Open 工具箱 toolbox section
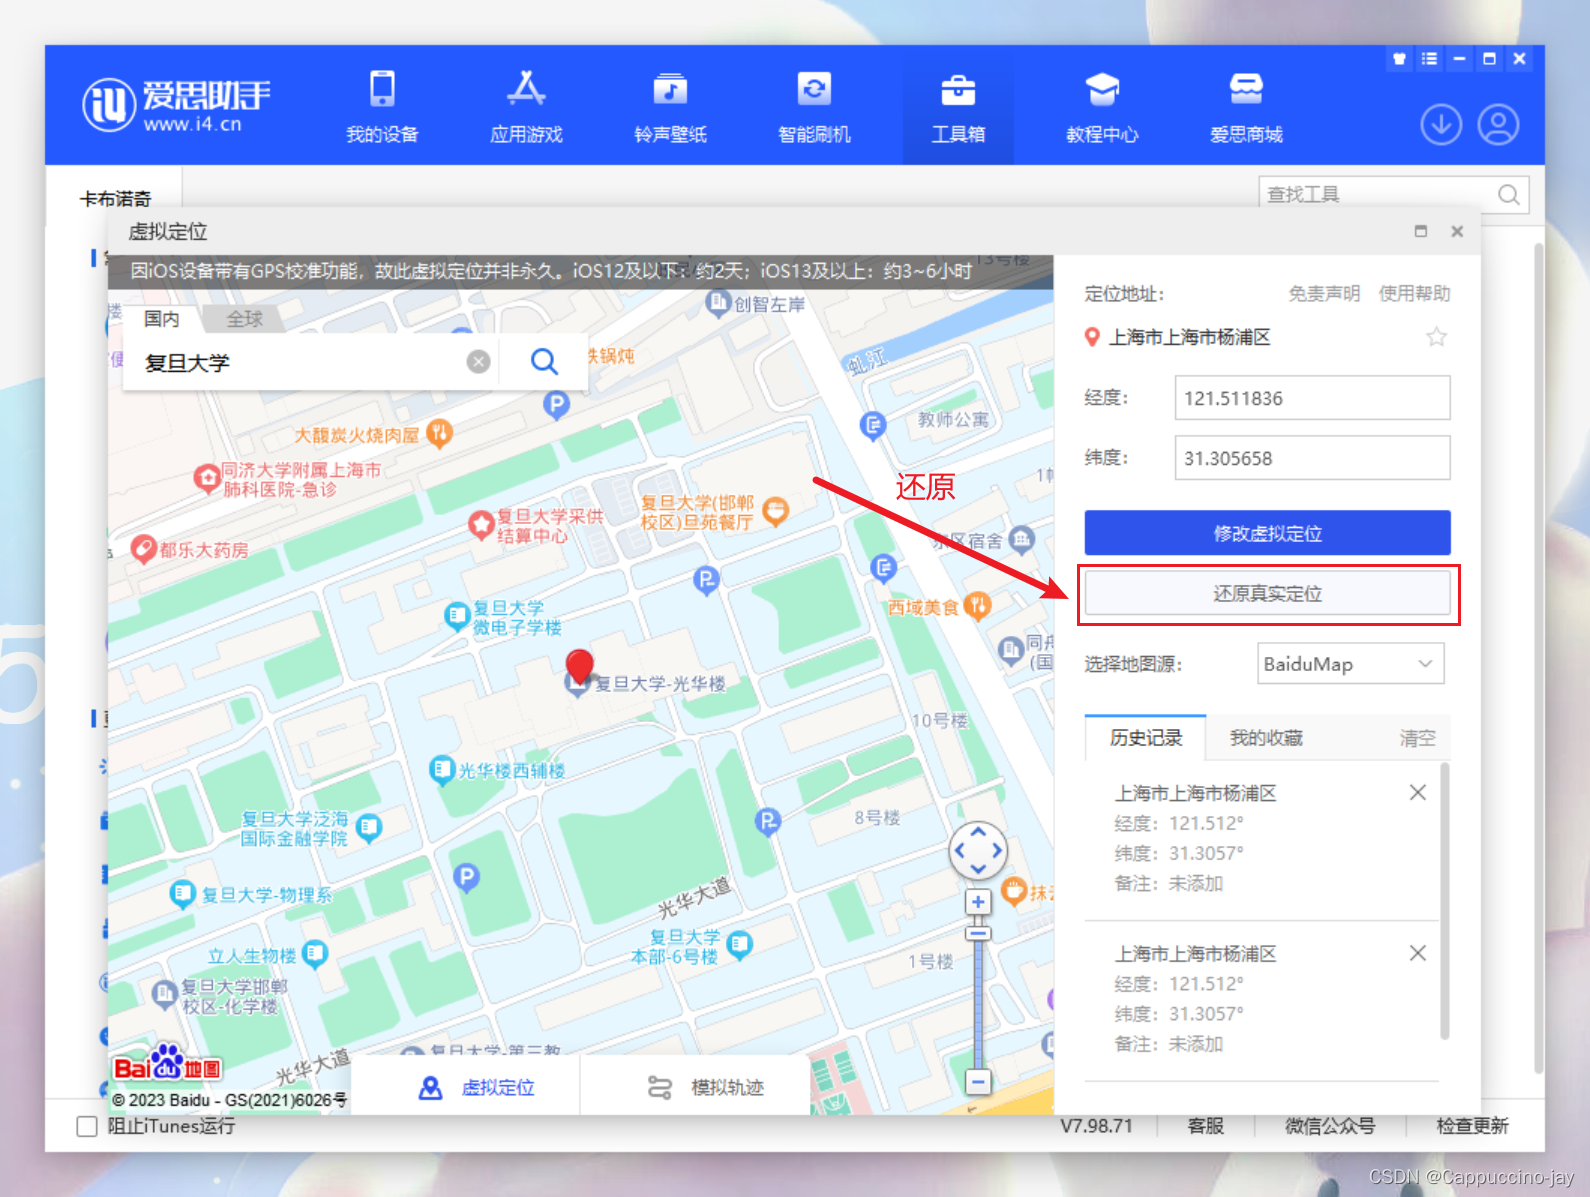This screenshot has width=1590, height=1197. (958, 106)
